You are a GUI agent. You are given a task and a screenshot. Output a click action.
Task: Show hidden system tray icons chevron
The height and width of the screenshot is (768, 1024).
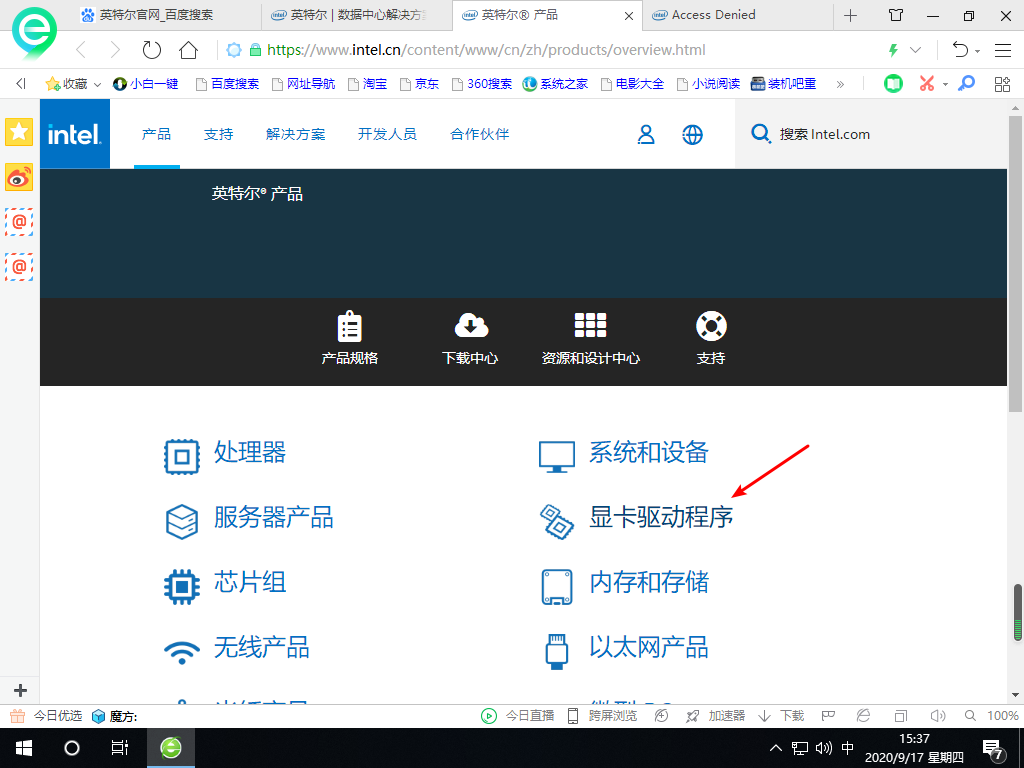point(775,748)
